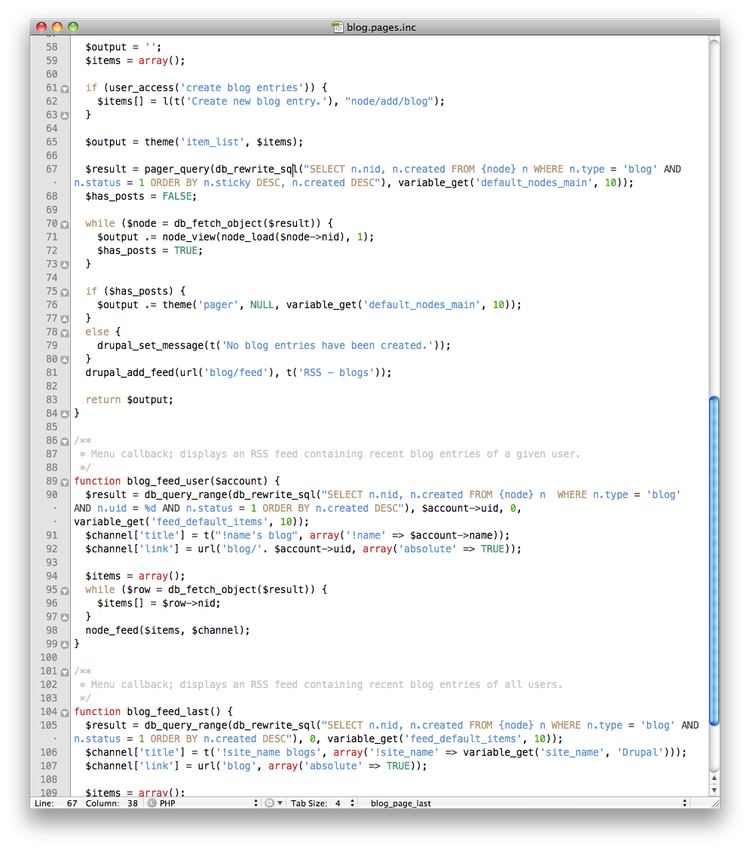
Task: Fold the if block at line 75
Action: point(65,292)
